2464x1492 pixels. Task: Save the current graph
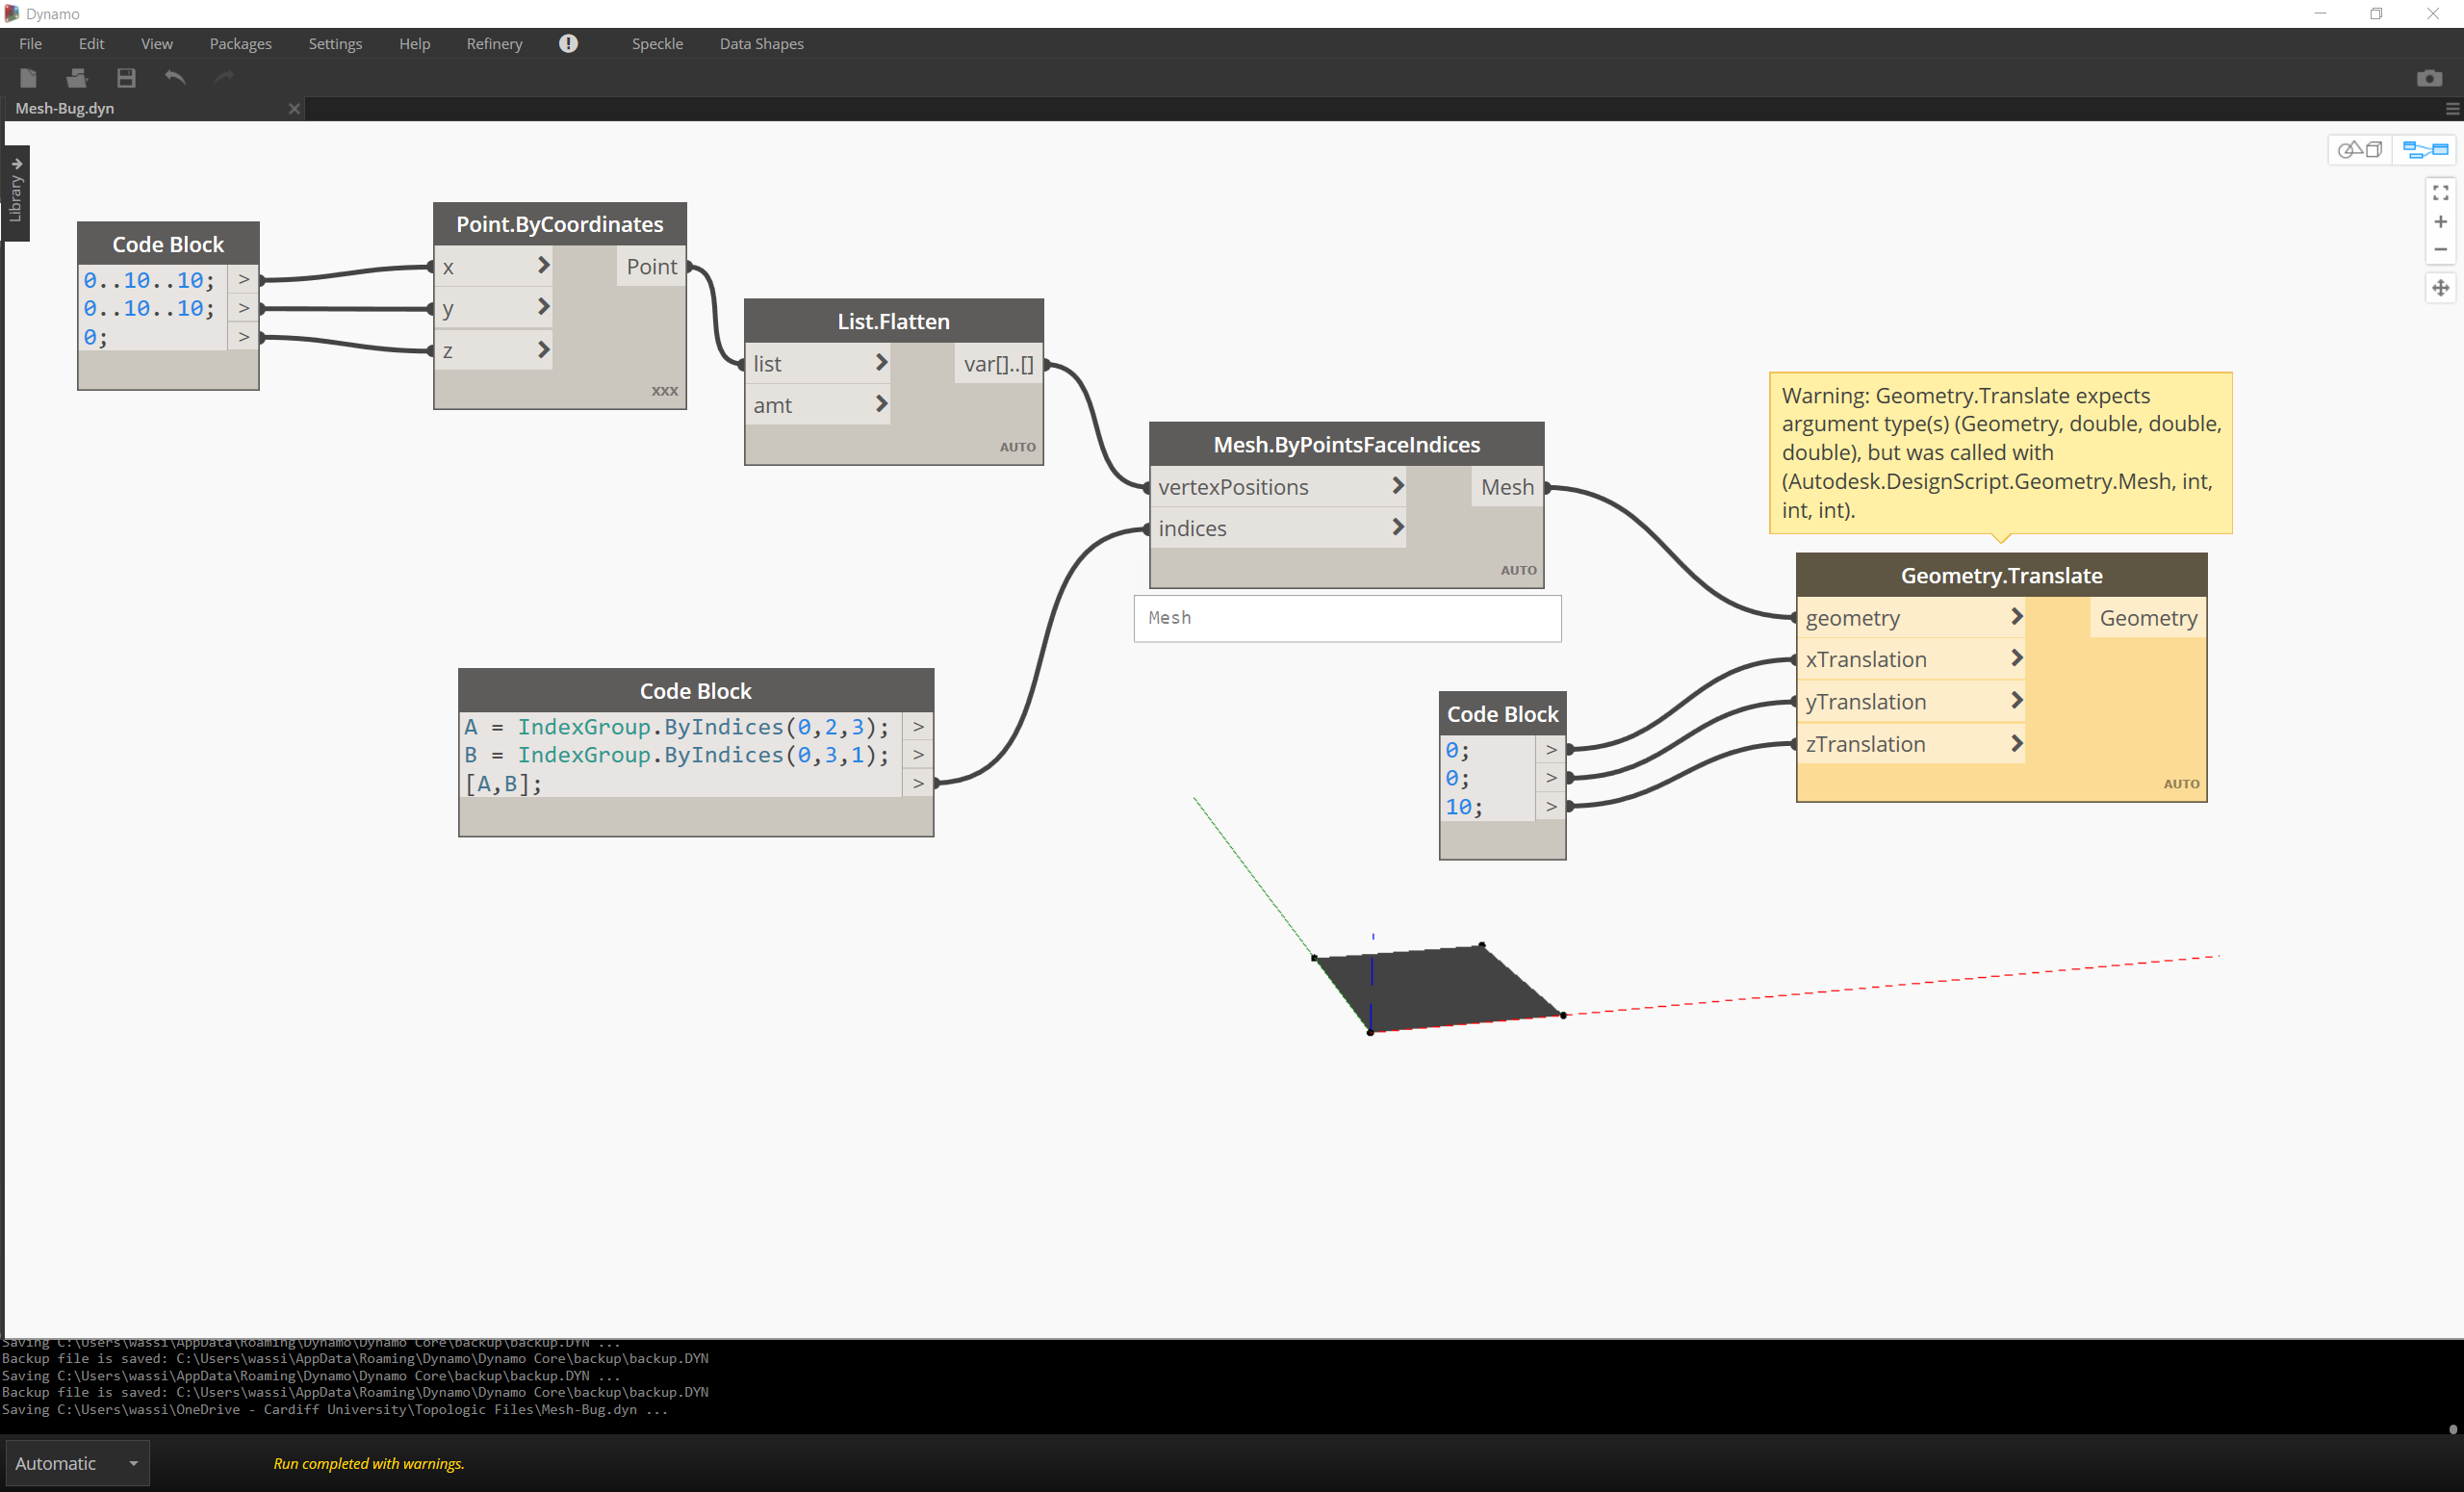point(125,77)
